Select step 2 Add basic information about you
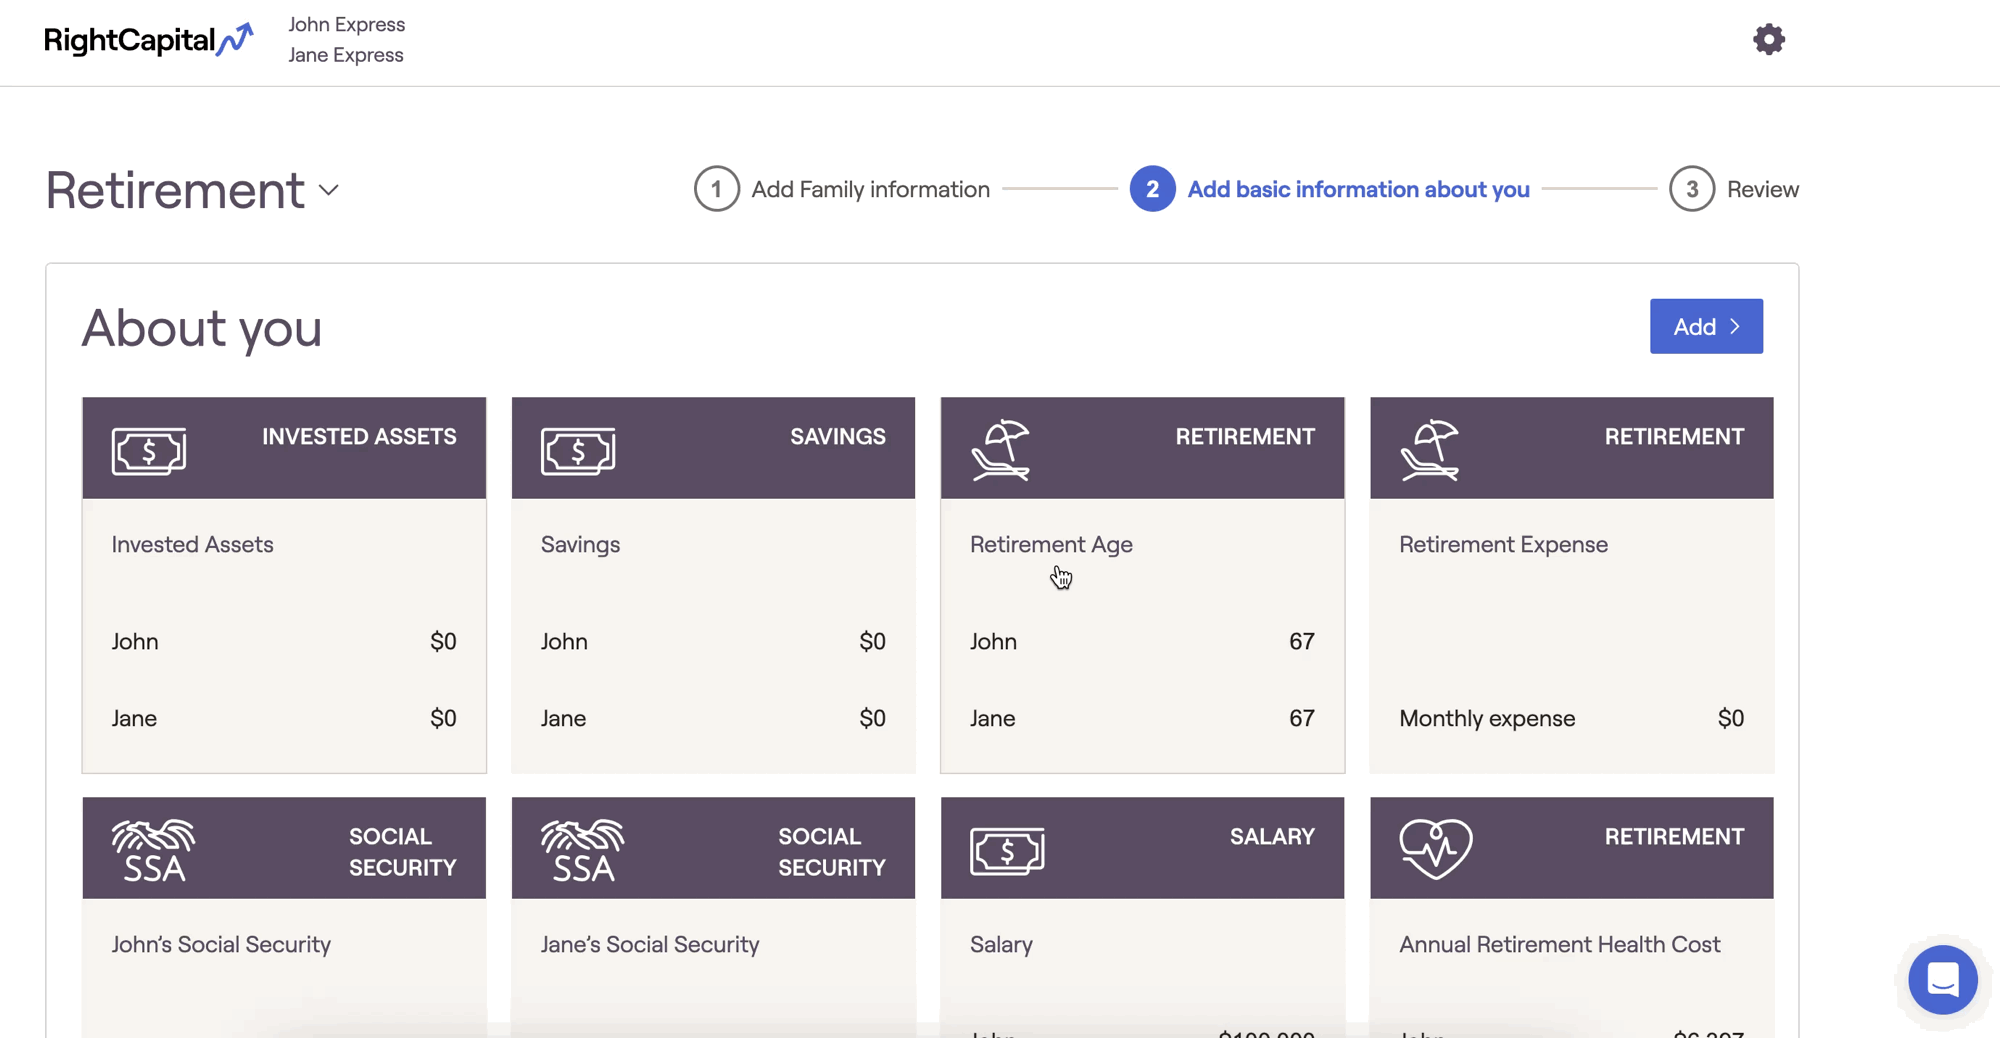 click(x=1330, y=189)
